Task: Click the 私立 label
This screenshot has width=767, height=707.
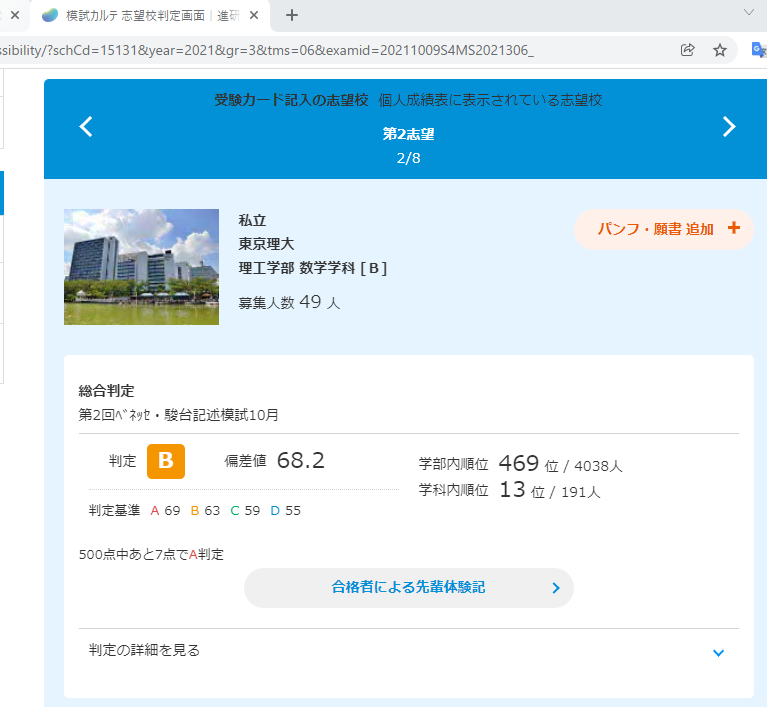Action: click(x=252, y=220)
